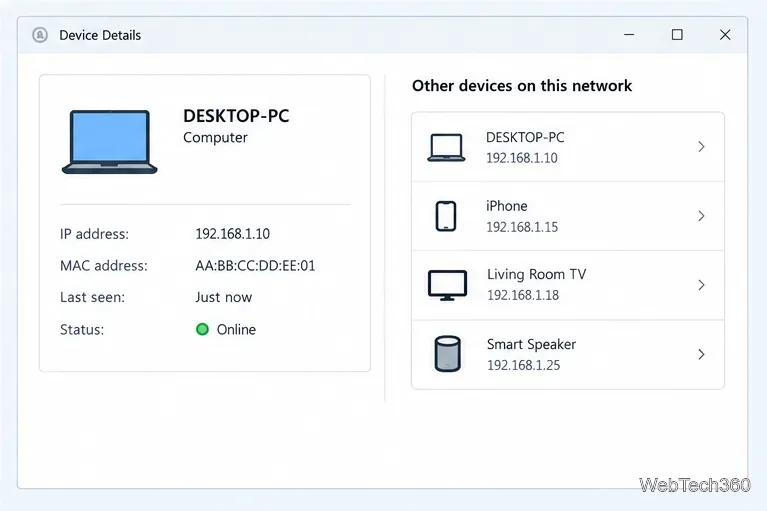Click IP 192.168.1.10 in the devices list
This screenshot has width=767, height=511.
(521, 158)
